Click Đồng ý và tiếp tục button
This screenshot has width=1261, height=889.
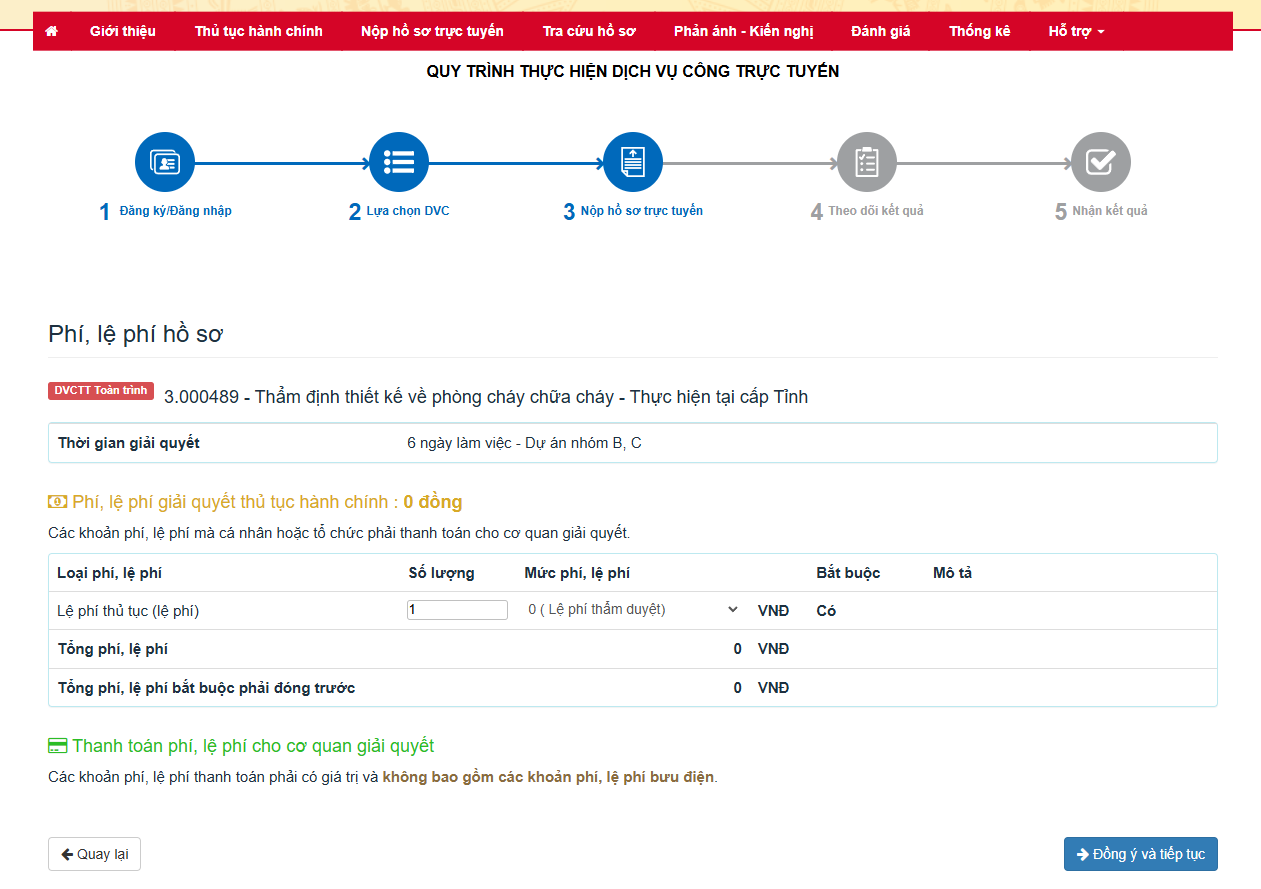point(1140,854)
